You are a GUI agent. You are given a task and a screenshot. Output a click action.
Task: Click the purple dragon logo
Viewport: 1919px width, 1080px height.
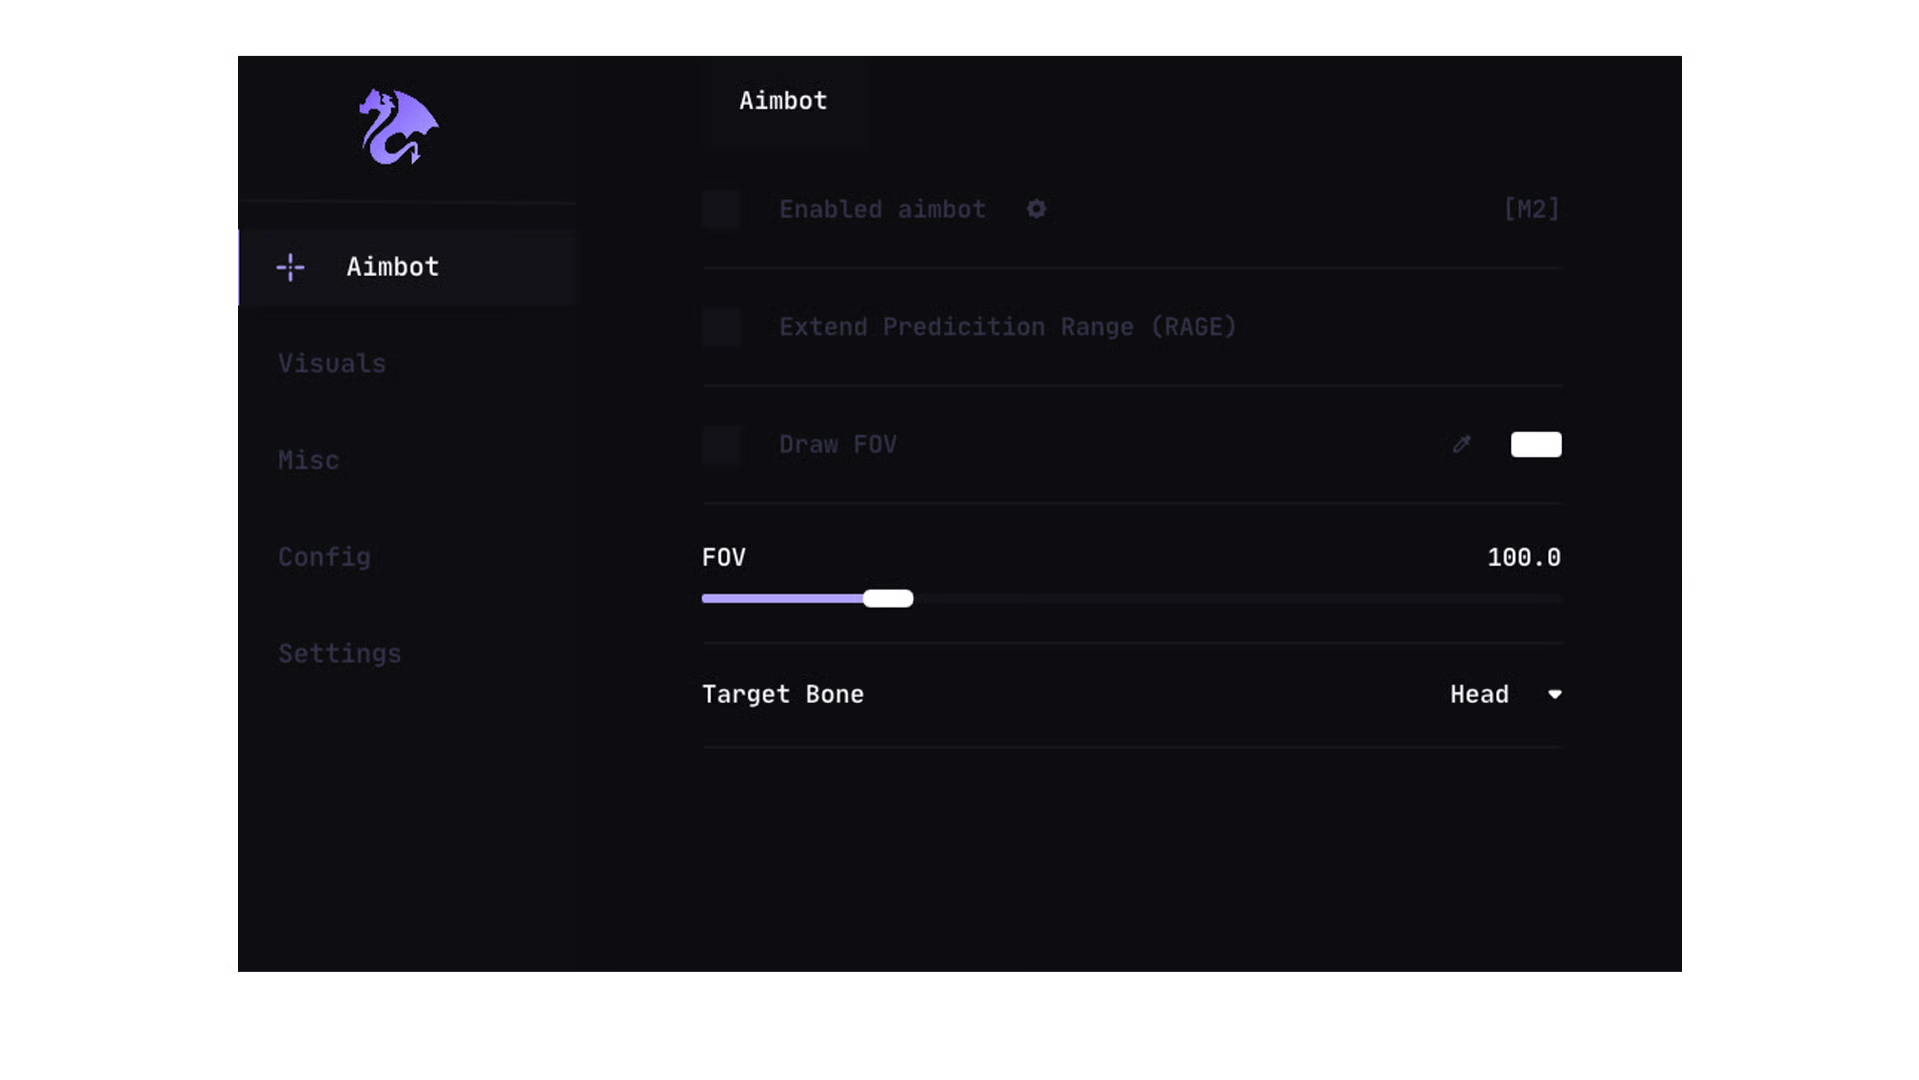click(x=398, y=127)
